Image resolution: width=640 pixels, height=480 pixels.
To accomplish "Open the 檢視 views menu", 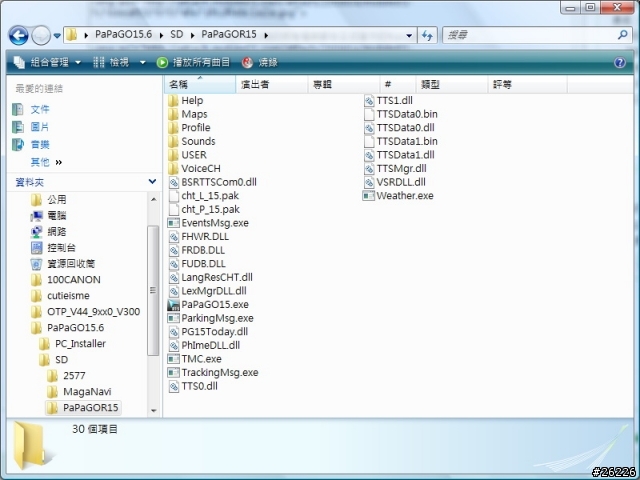I will point(111,62).
